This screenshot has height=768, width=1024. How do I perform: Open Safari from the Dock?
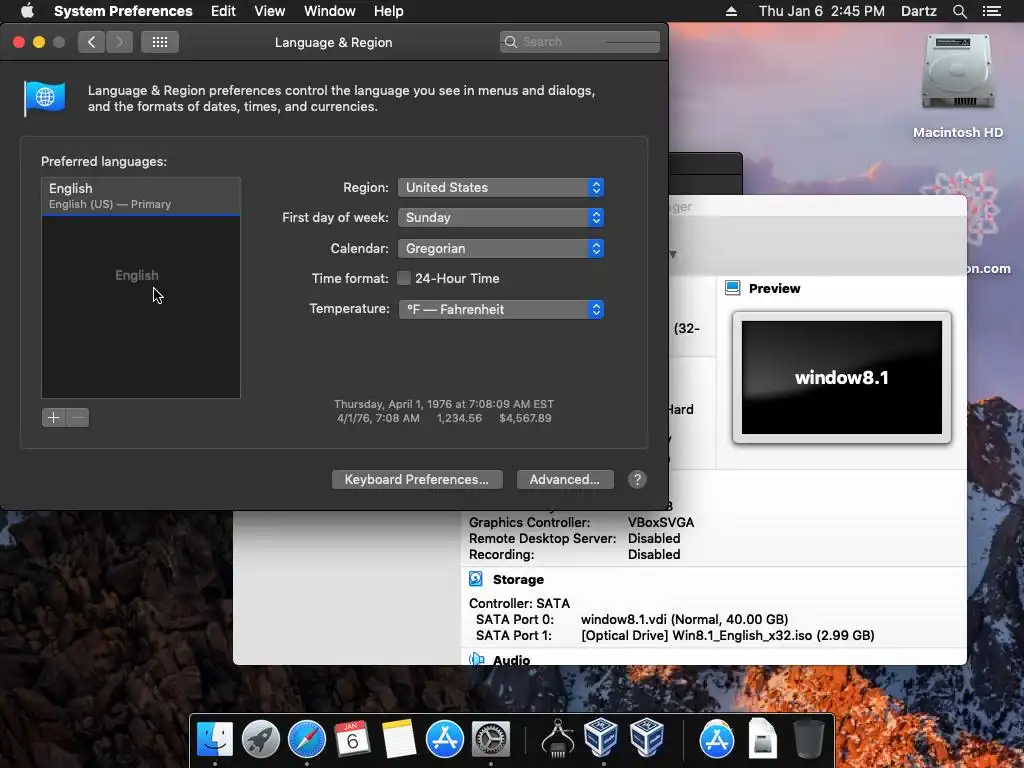click(x=307, y=739)
